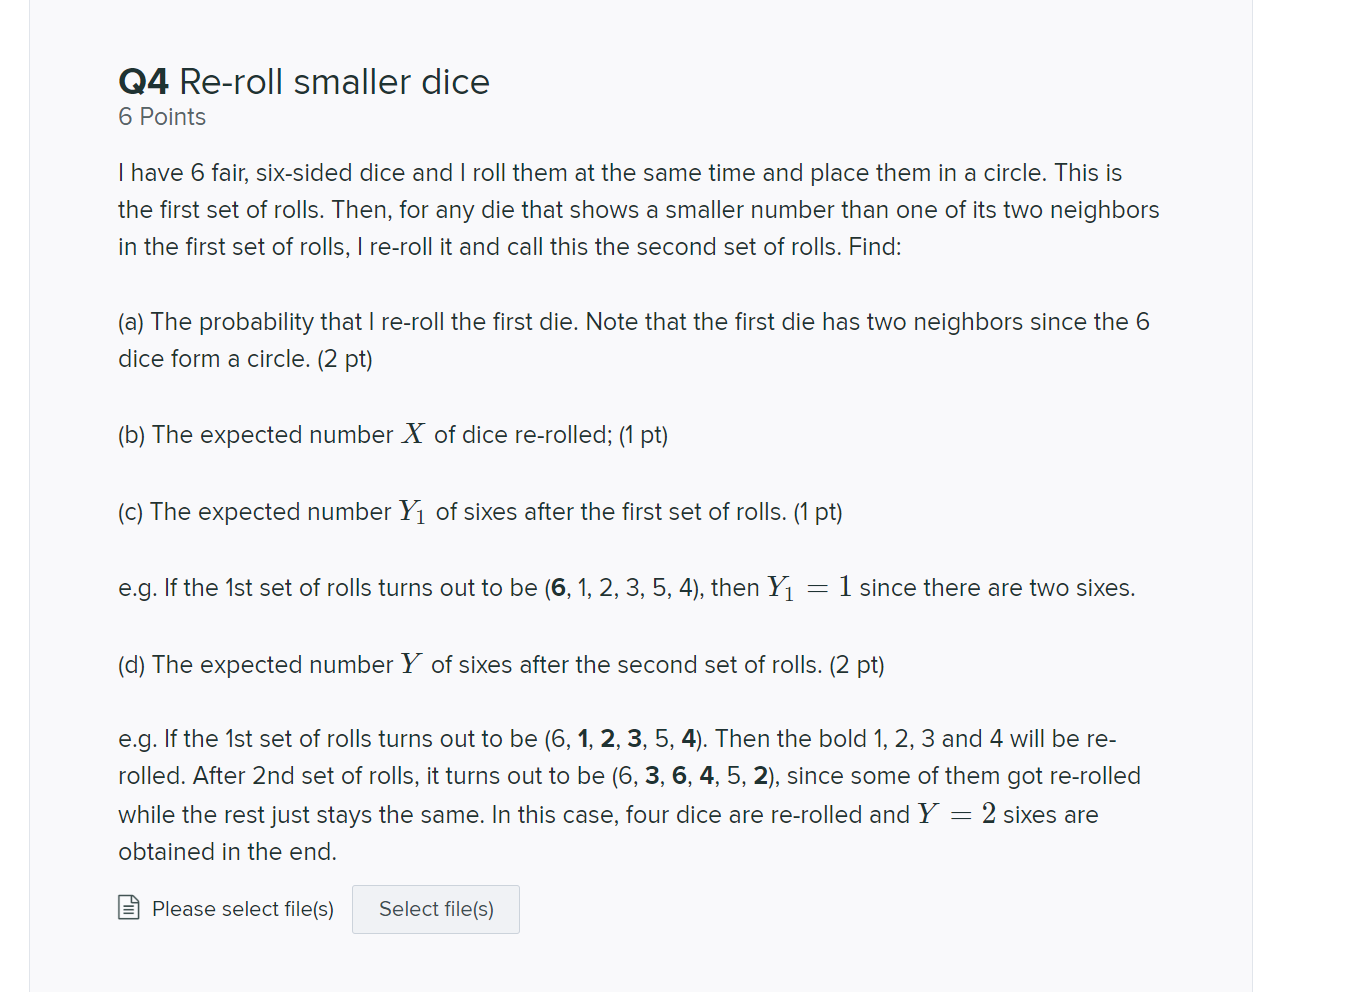The height and width of the screenshot is (992, 1357).
Task: Click the 'Please select file(s)' label
Action: (x=243, y=908)
